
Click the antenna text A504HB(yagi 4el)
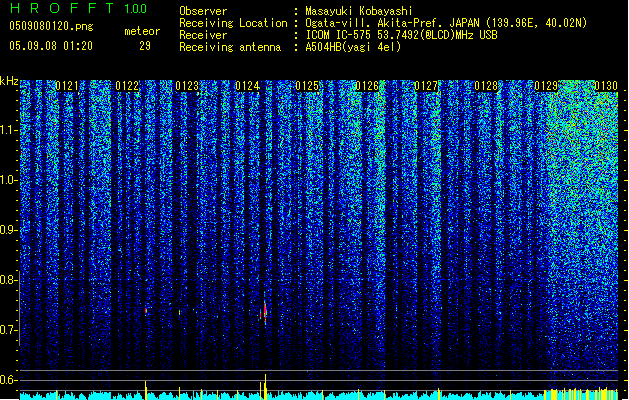353,47
